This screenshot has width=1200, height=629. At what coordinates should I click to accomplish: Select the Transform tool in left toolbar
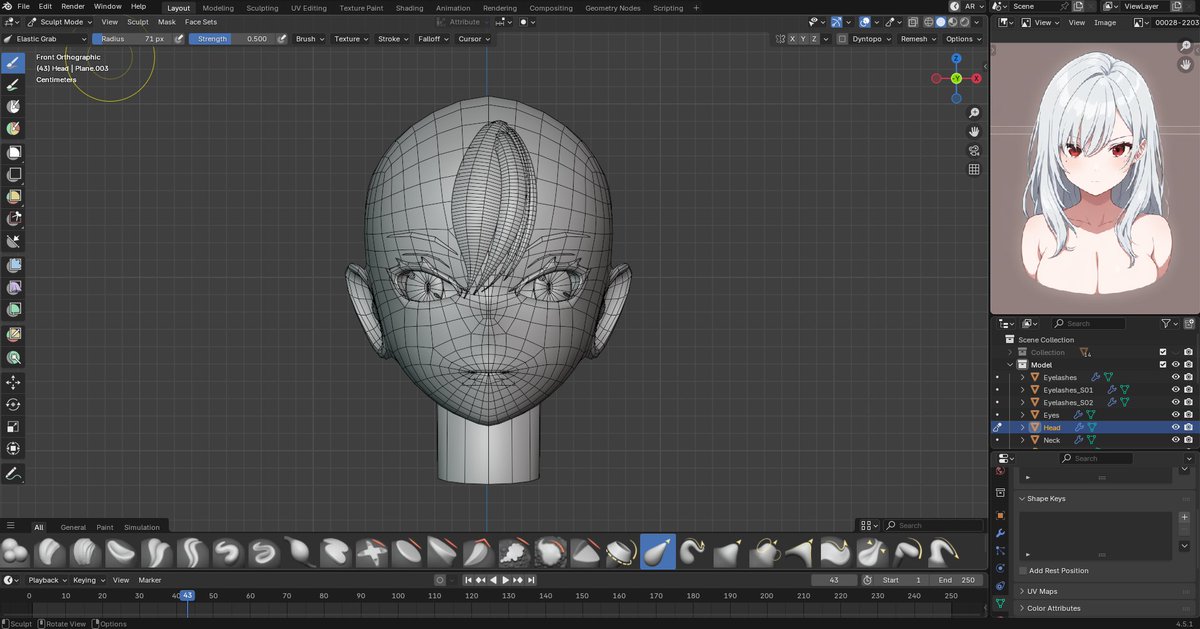14,449
